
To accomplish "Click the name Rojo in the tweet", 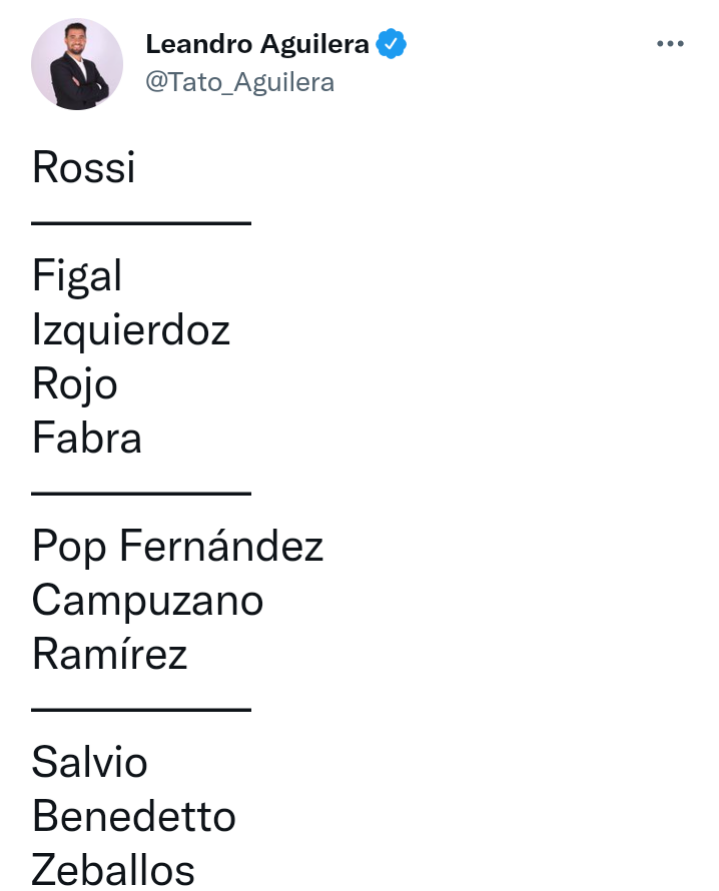I will (x=74, y=384).
